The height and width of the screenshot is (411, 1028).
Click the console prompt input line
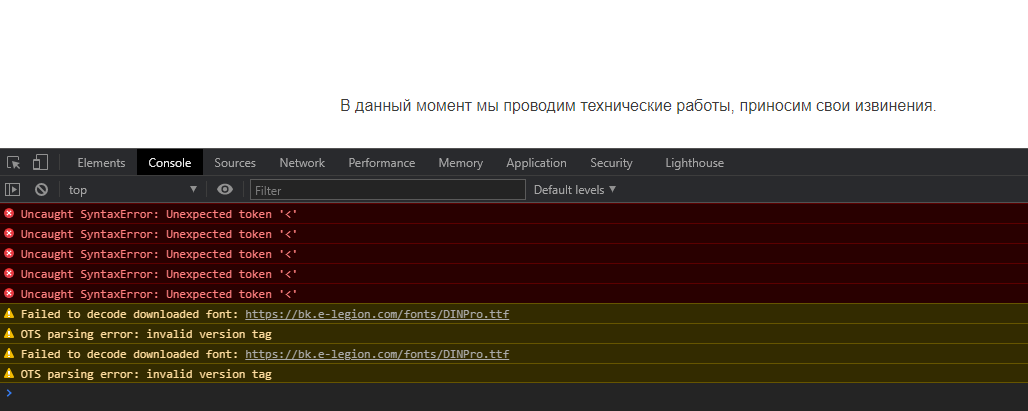tap(500, 393)
